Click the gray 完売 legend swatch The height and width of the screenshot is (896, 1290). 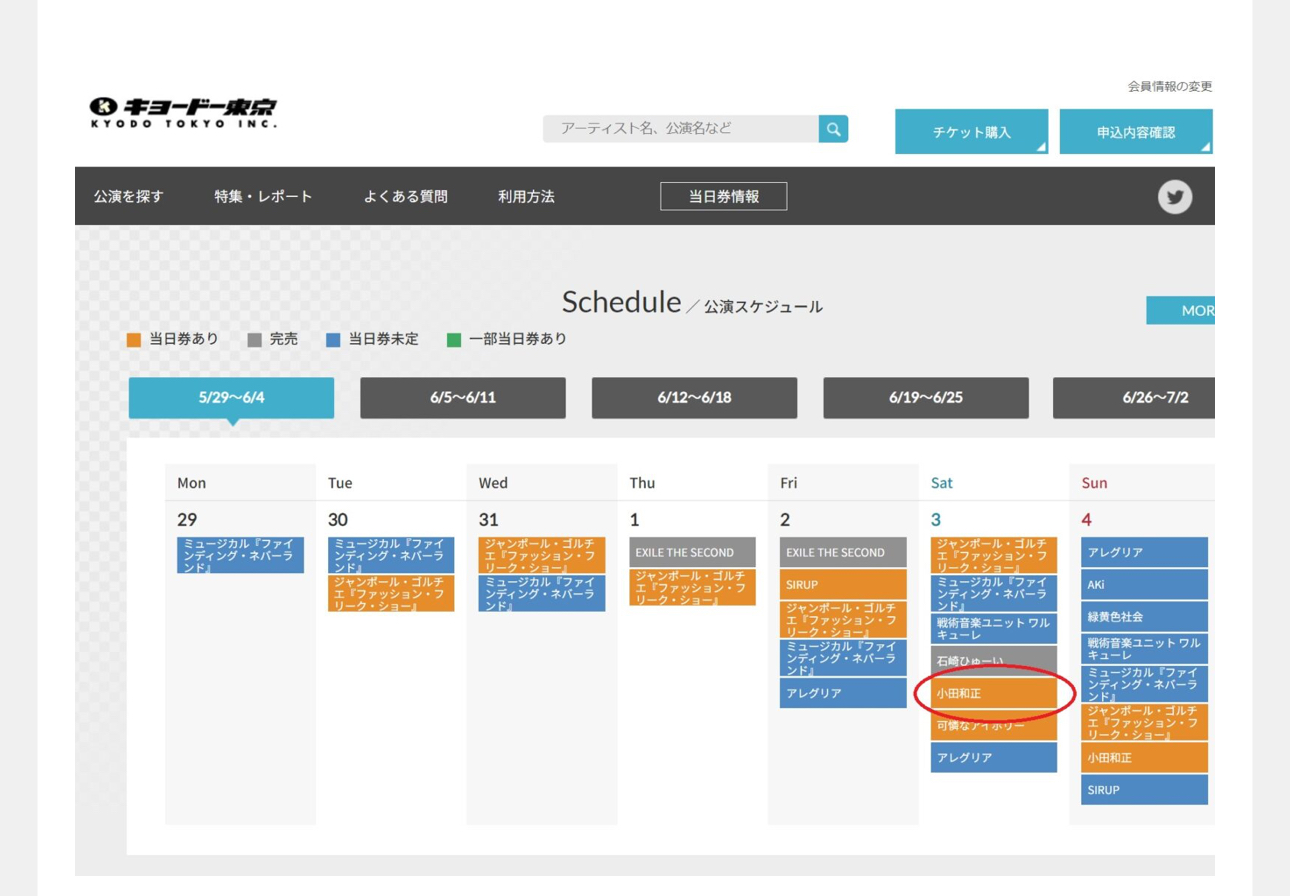pos(255,340)
